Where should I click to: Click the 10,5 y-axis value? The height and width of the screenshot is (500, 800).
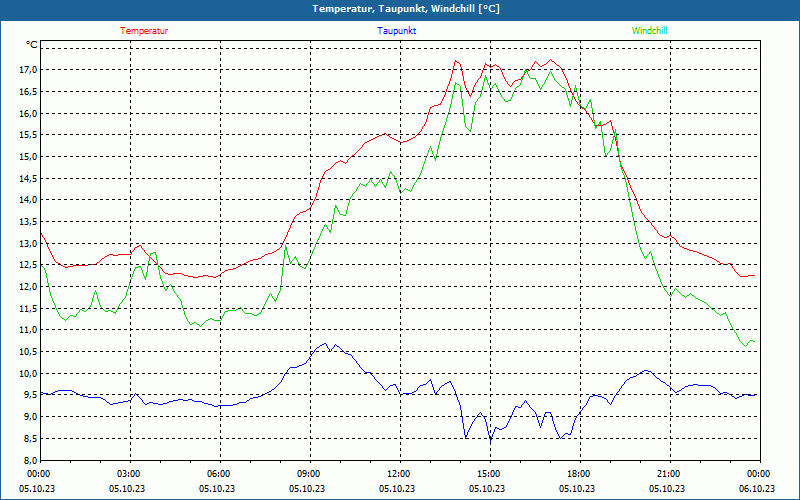[29, 352]
